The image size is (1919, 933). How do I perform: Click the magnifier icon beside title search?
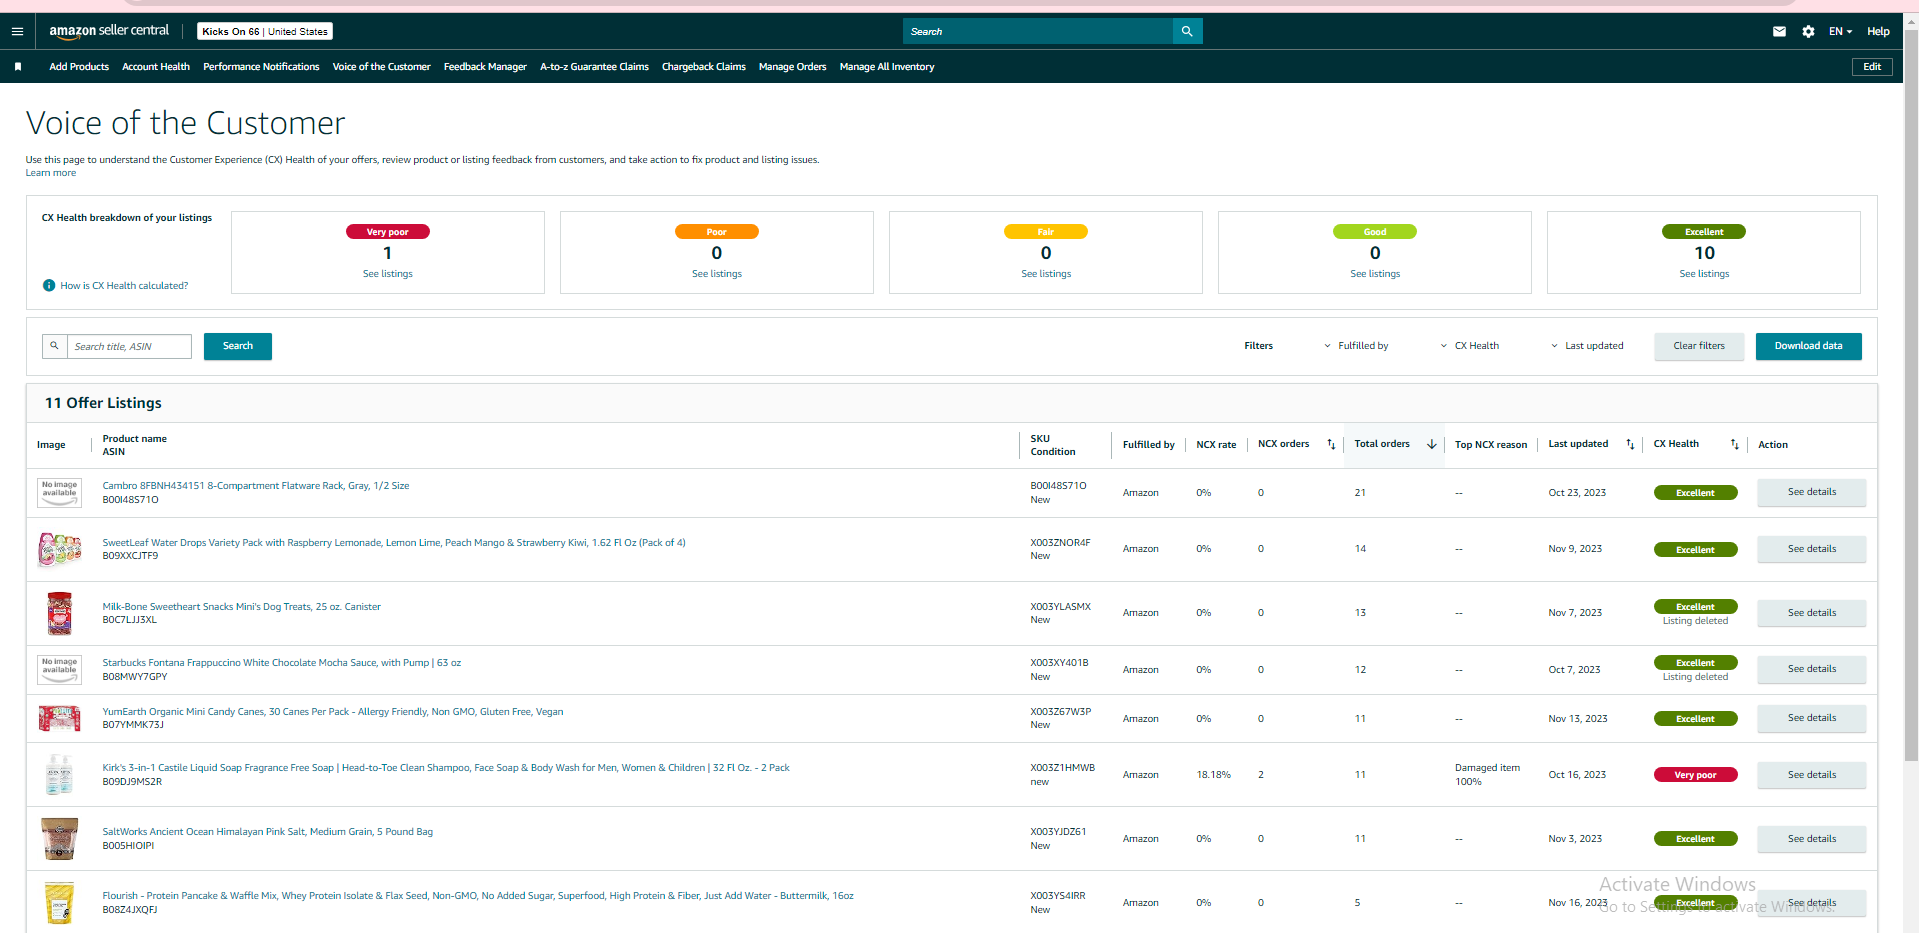click(x=55, y=346)
